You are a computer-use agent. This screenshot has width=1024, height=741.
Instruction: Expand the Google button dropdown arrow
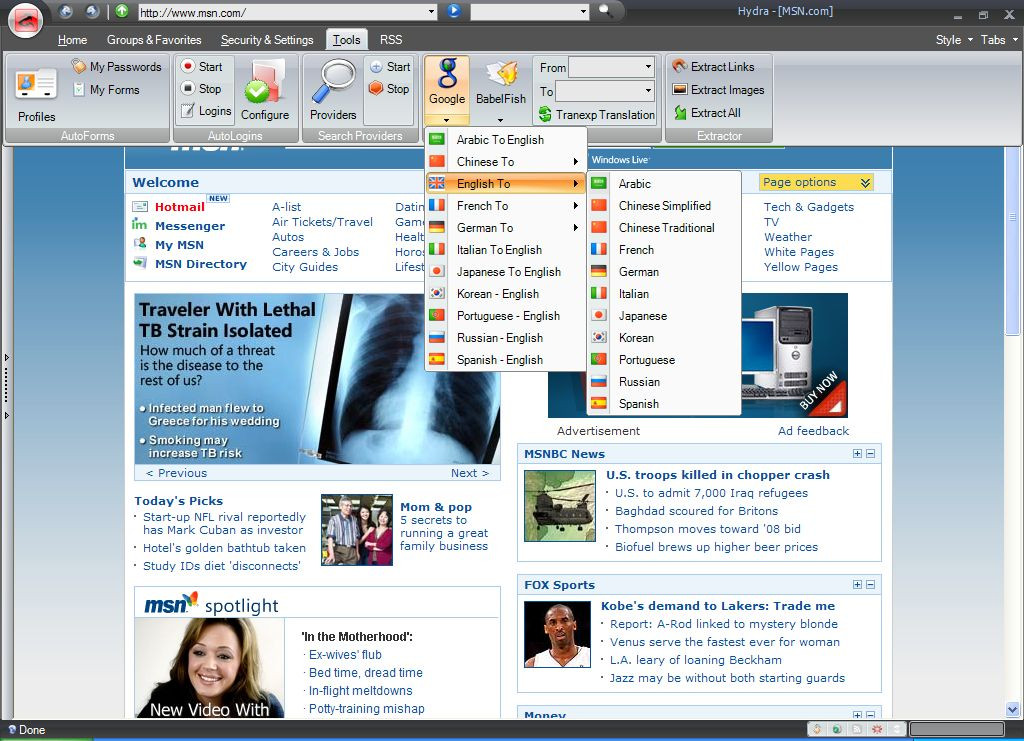447,120
